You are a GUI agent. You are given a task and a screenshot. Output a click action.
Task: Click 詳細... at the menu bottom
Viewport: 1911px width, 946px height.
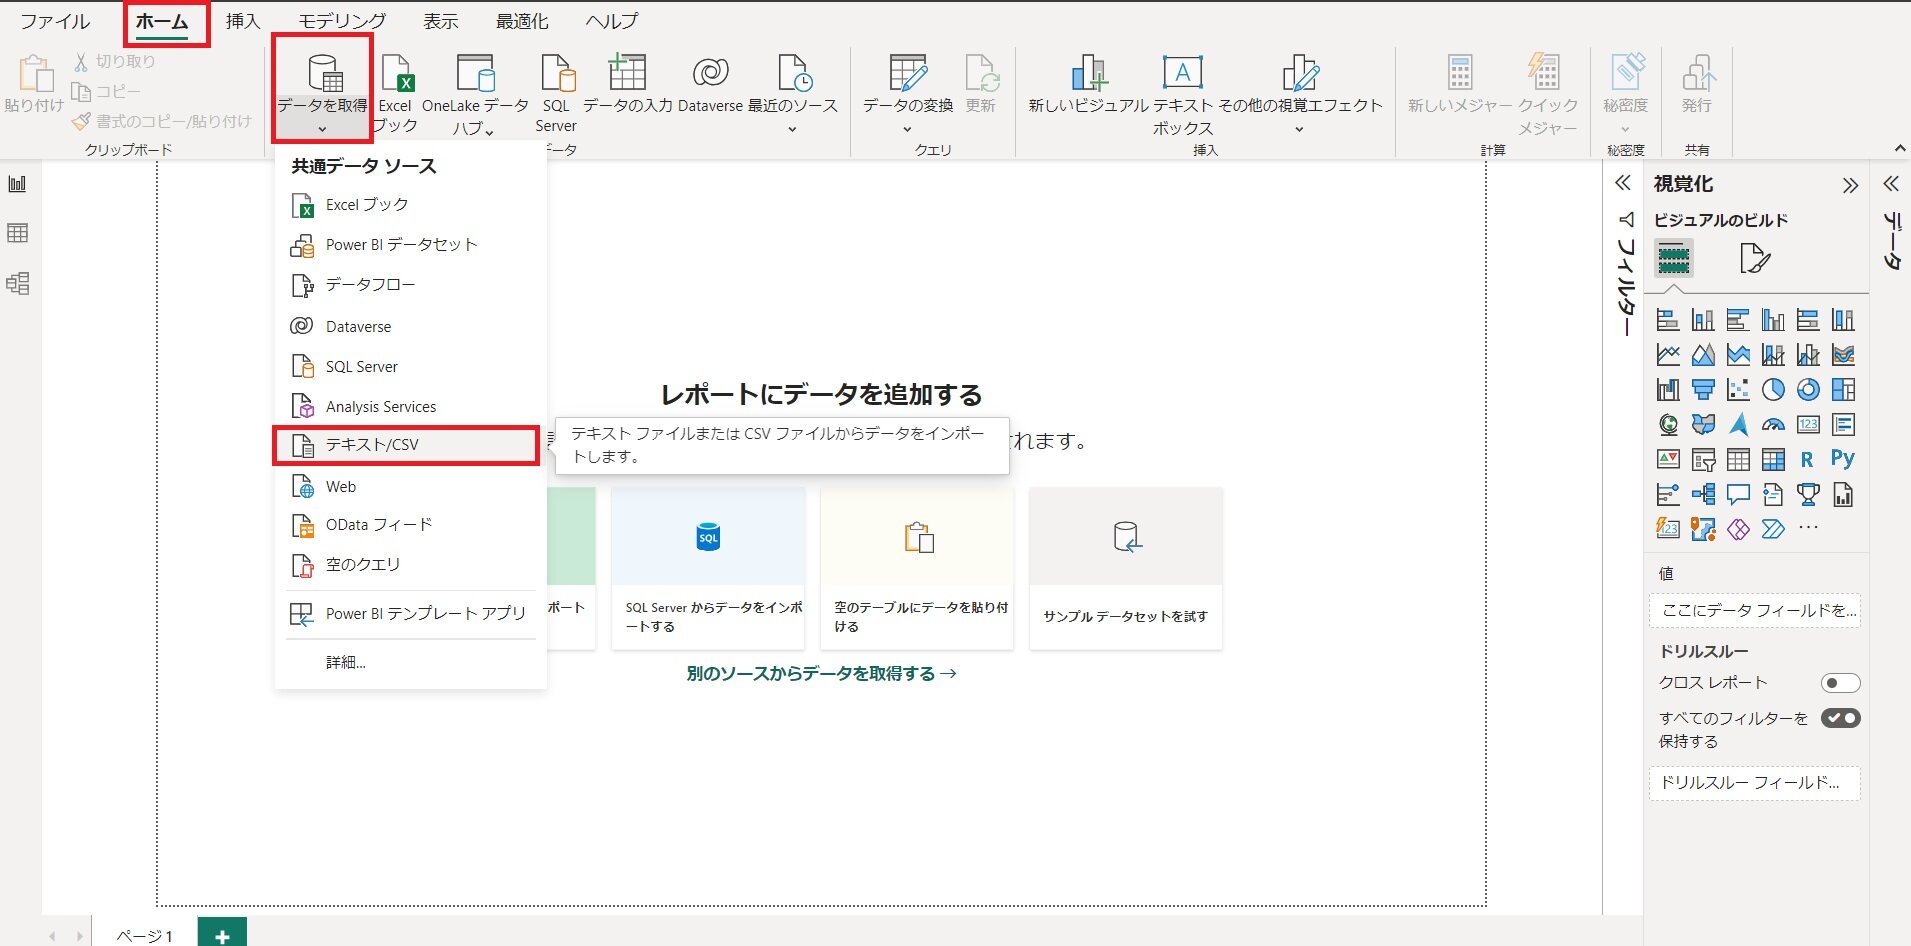(410, 662)
